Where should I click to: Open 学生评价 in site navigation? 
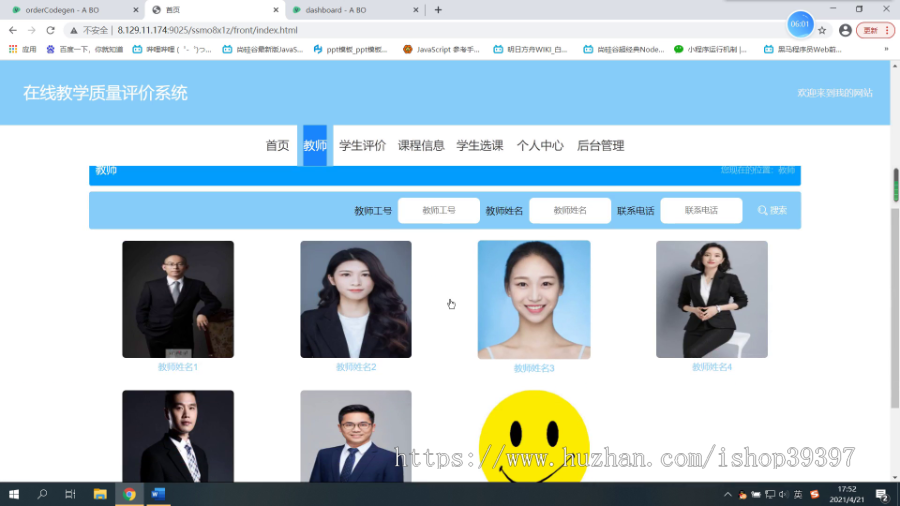point(362,146)
